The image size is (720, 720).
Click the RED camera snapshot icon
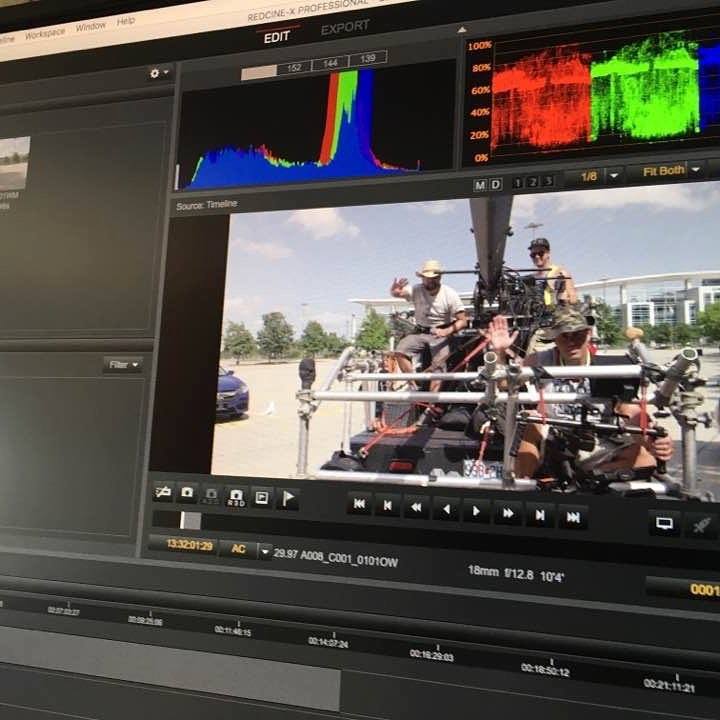[236, 497]
